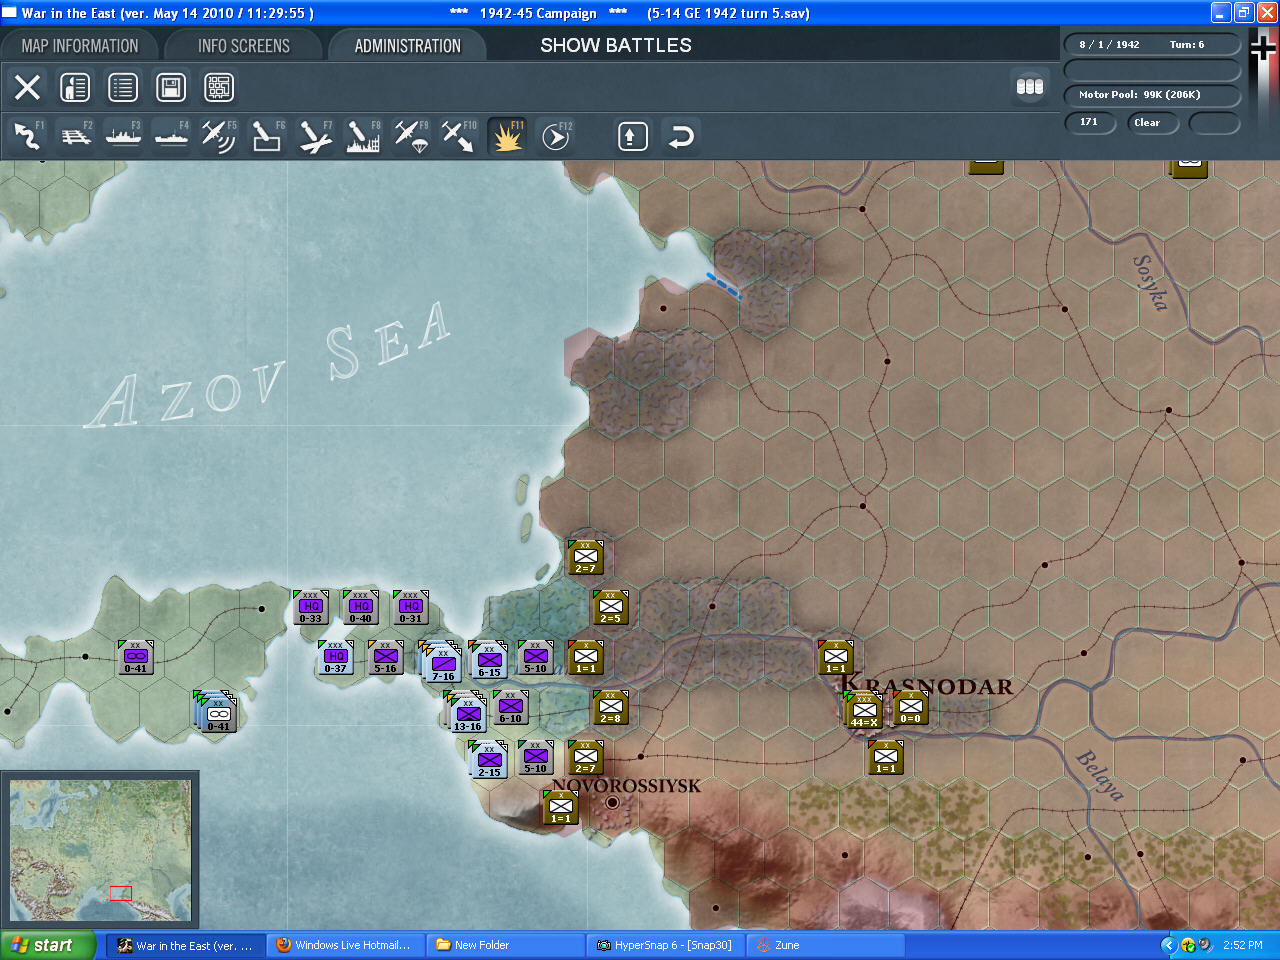Select the F1 move mode arrow icon
Image resolution: width=1280 pixels, height=960 pixels.
pyautogui.click(x=27, y=136)
